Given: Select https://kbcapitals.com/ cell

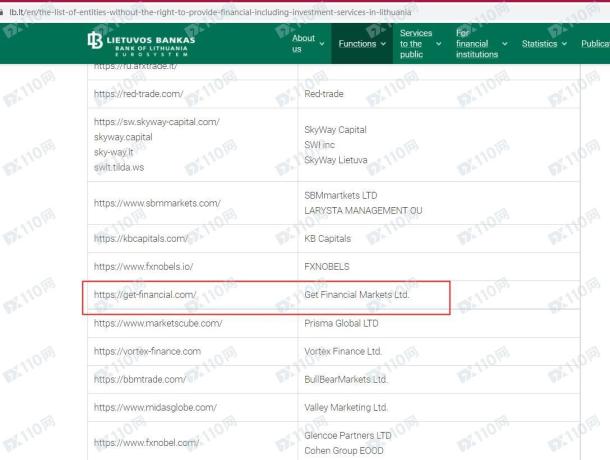Looking at the screenshot, I should tap(193, 239).
